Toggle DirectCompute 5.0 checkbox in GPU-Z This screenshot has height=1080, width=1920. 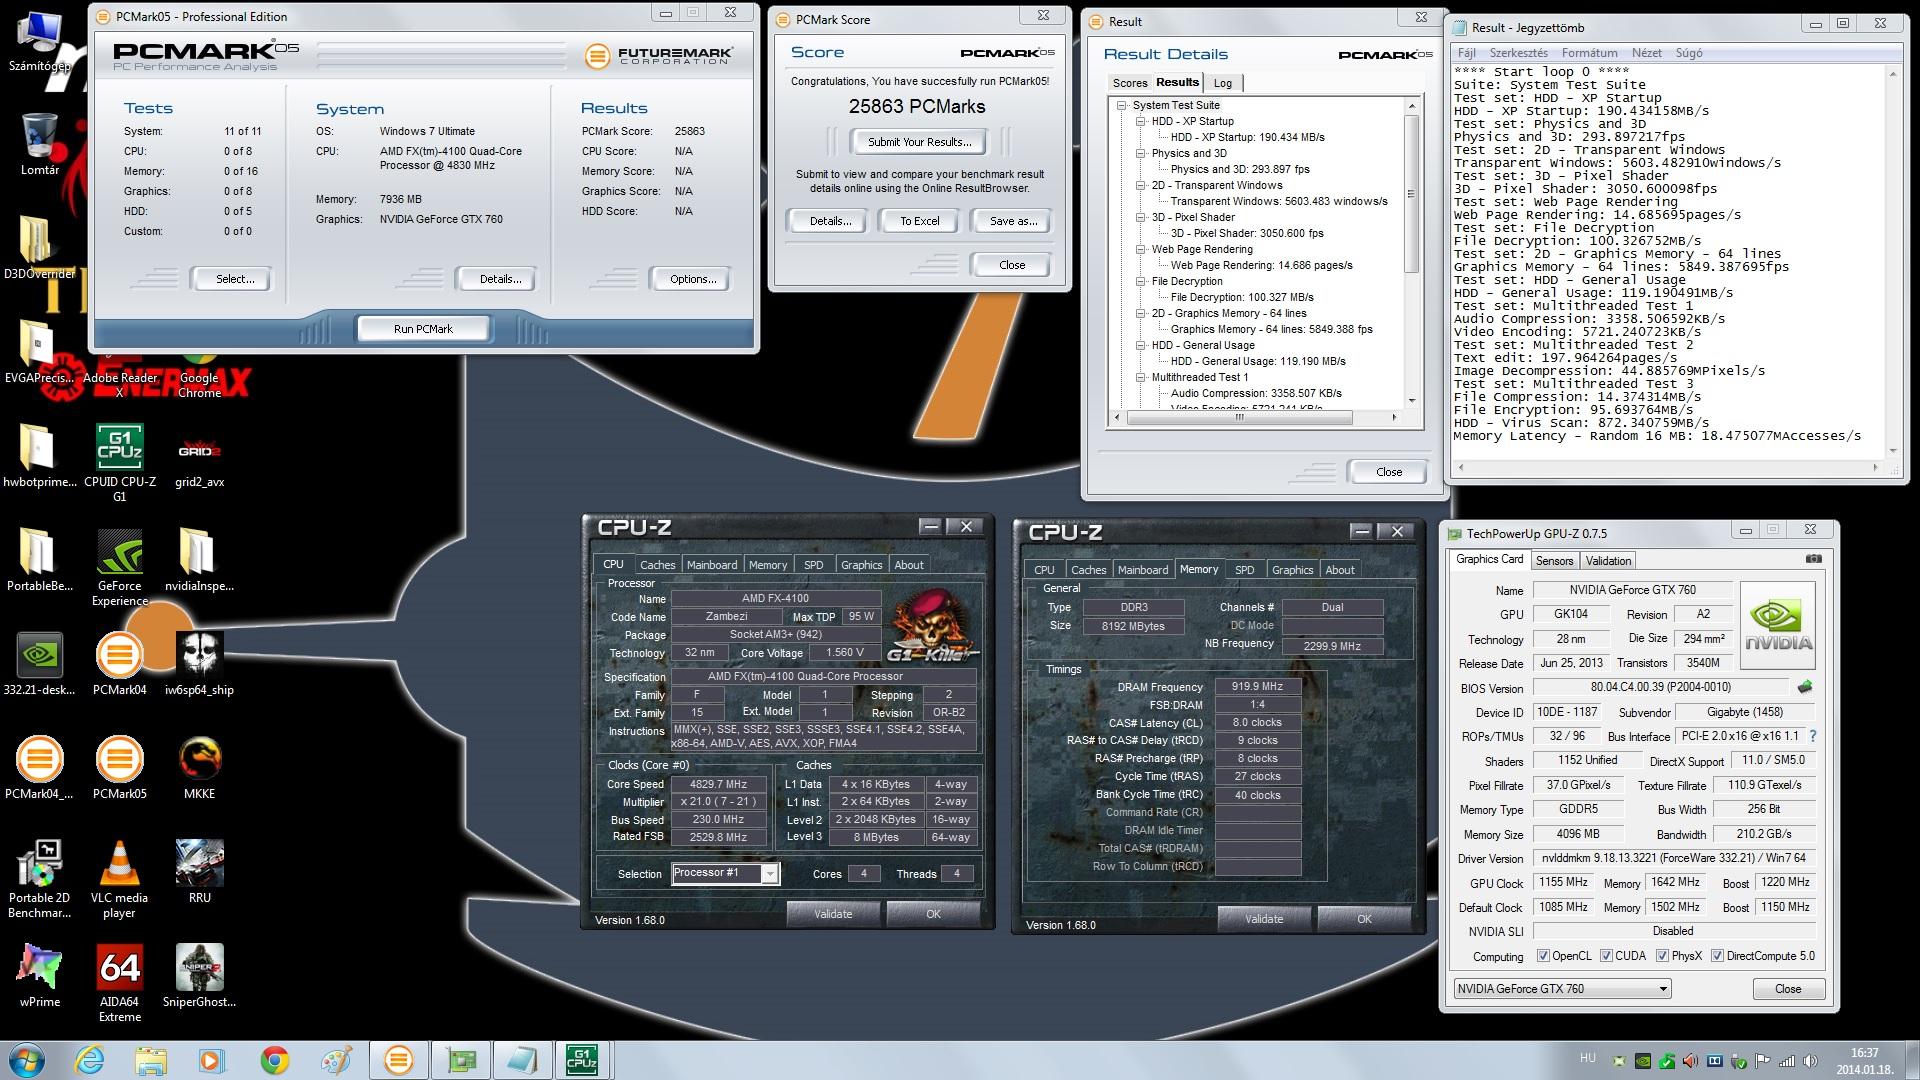(1717, 956)
